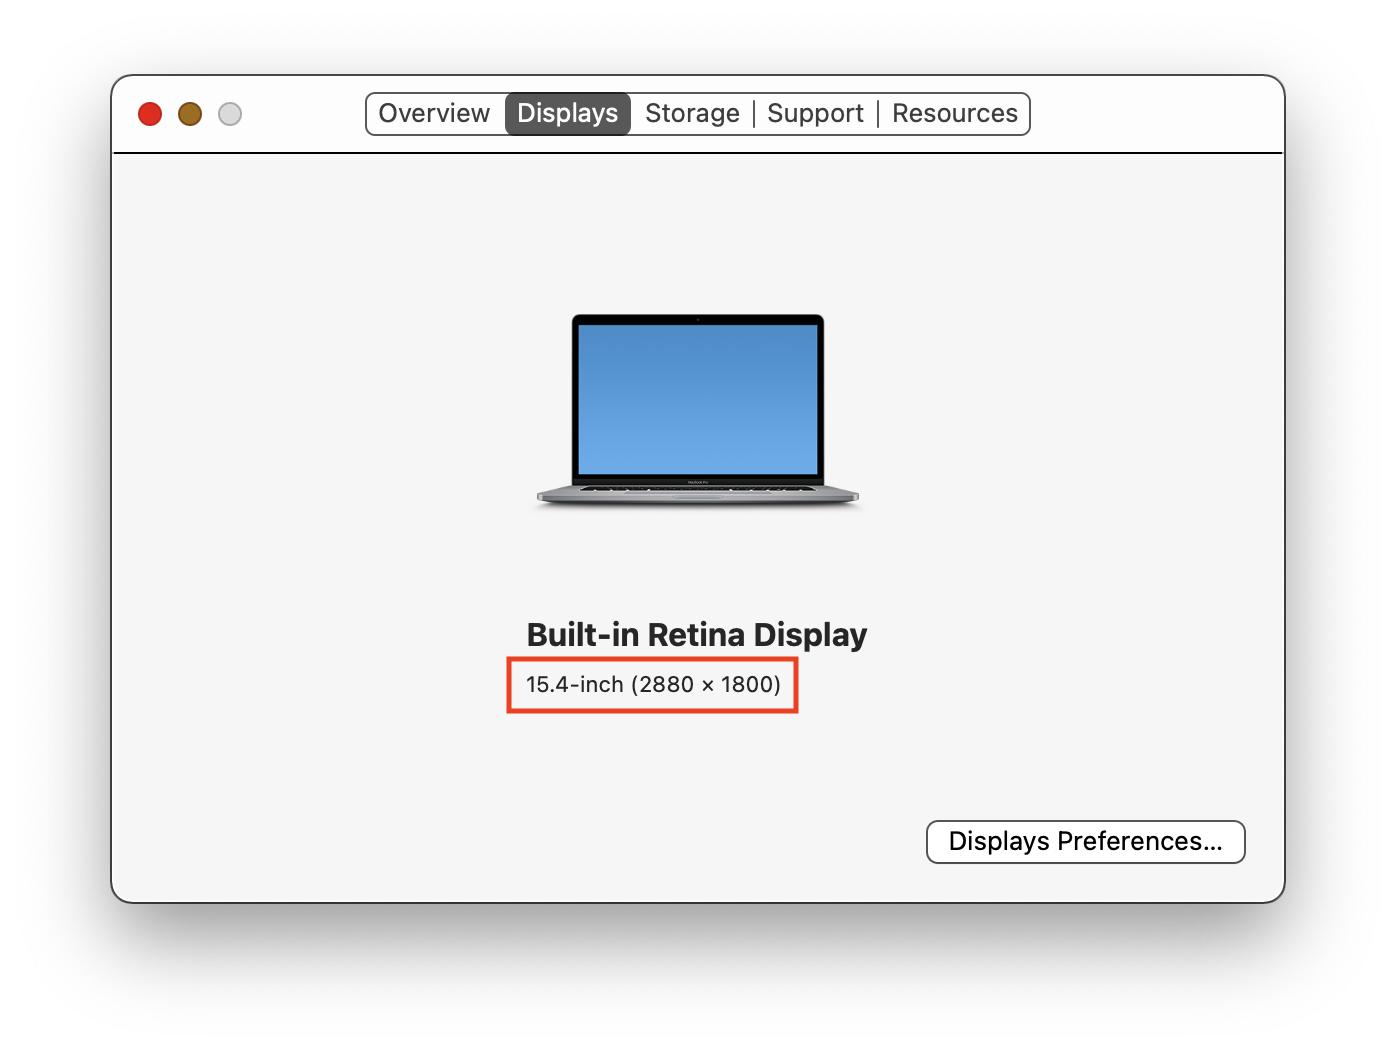Viewport: 1396px width, 1050px height.
Task: Open the Support tab
Action: click(x=815, y=113)
